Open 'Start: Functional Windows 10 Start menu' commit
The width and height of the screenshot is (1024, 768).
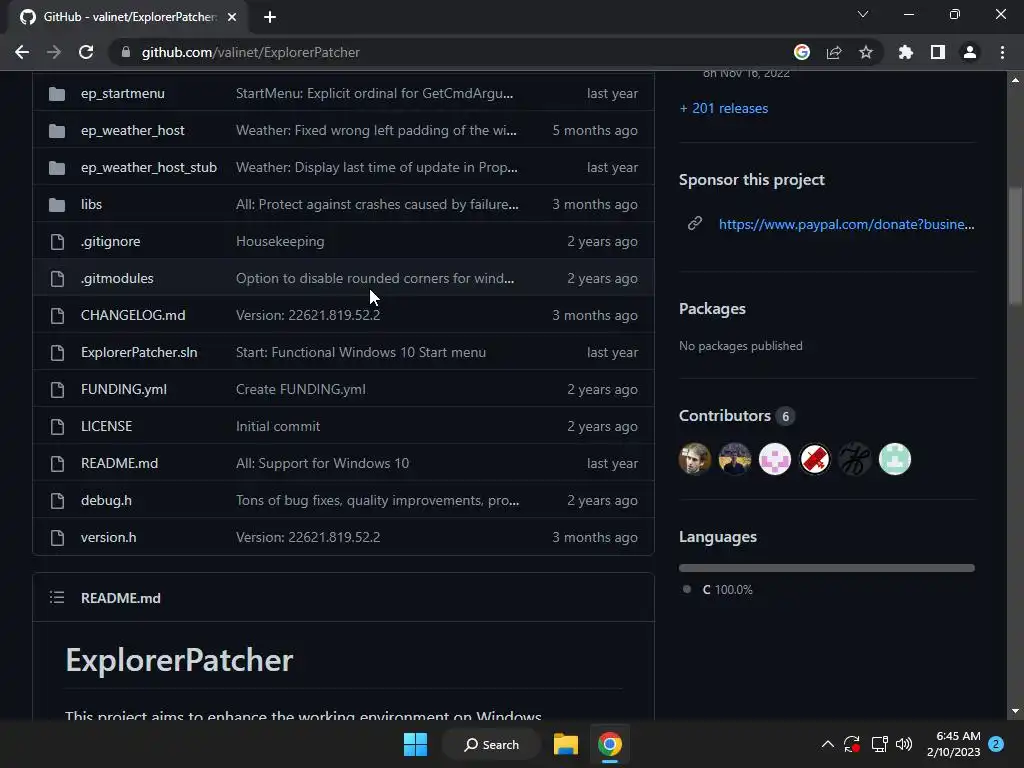[x=361, y=353]
